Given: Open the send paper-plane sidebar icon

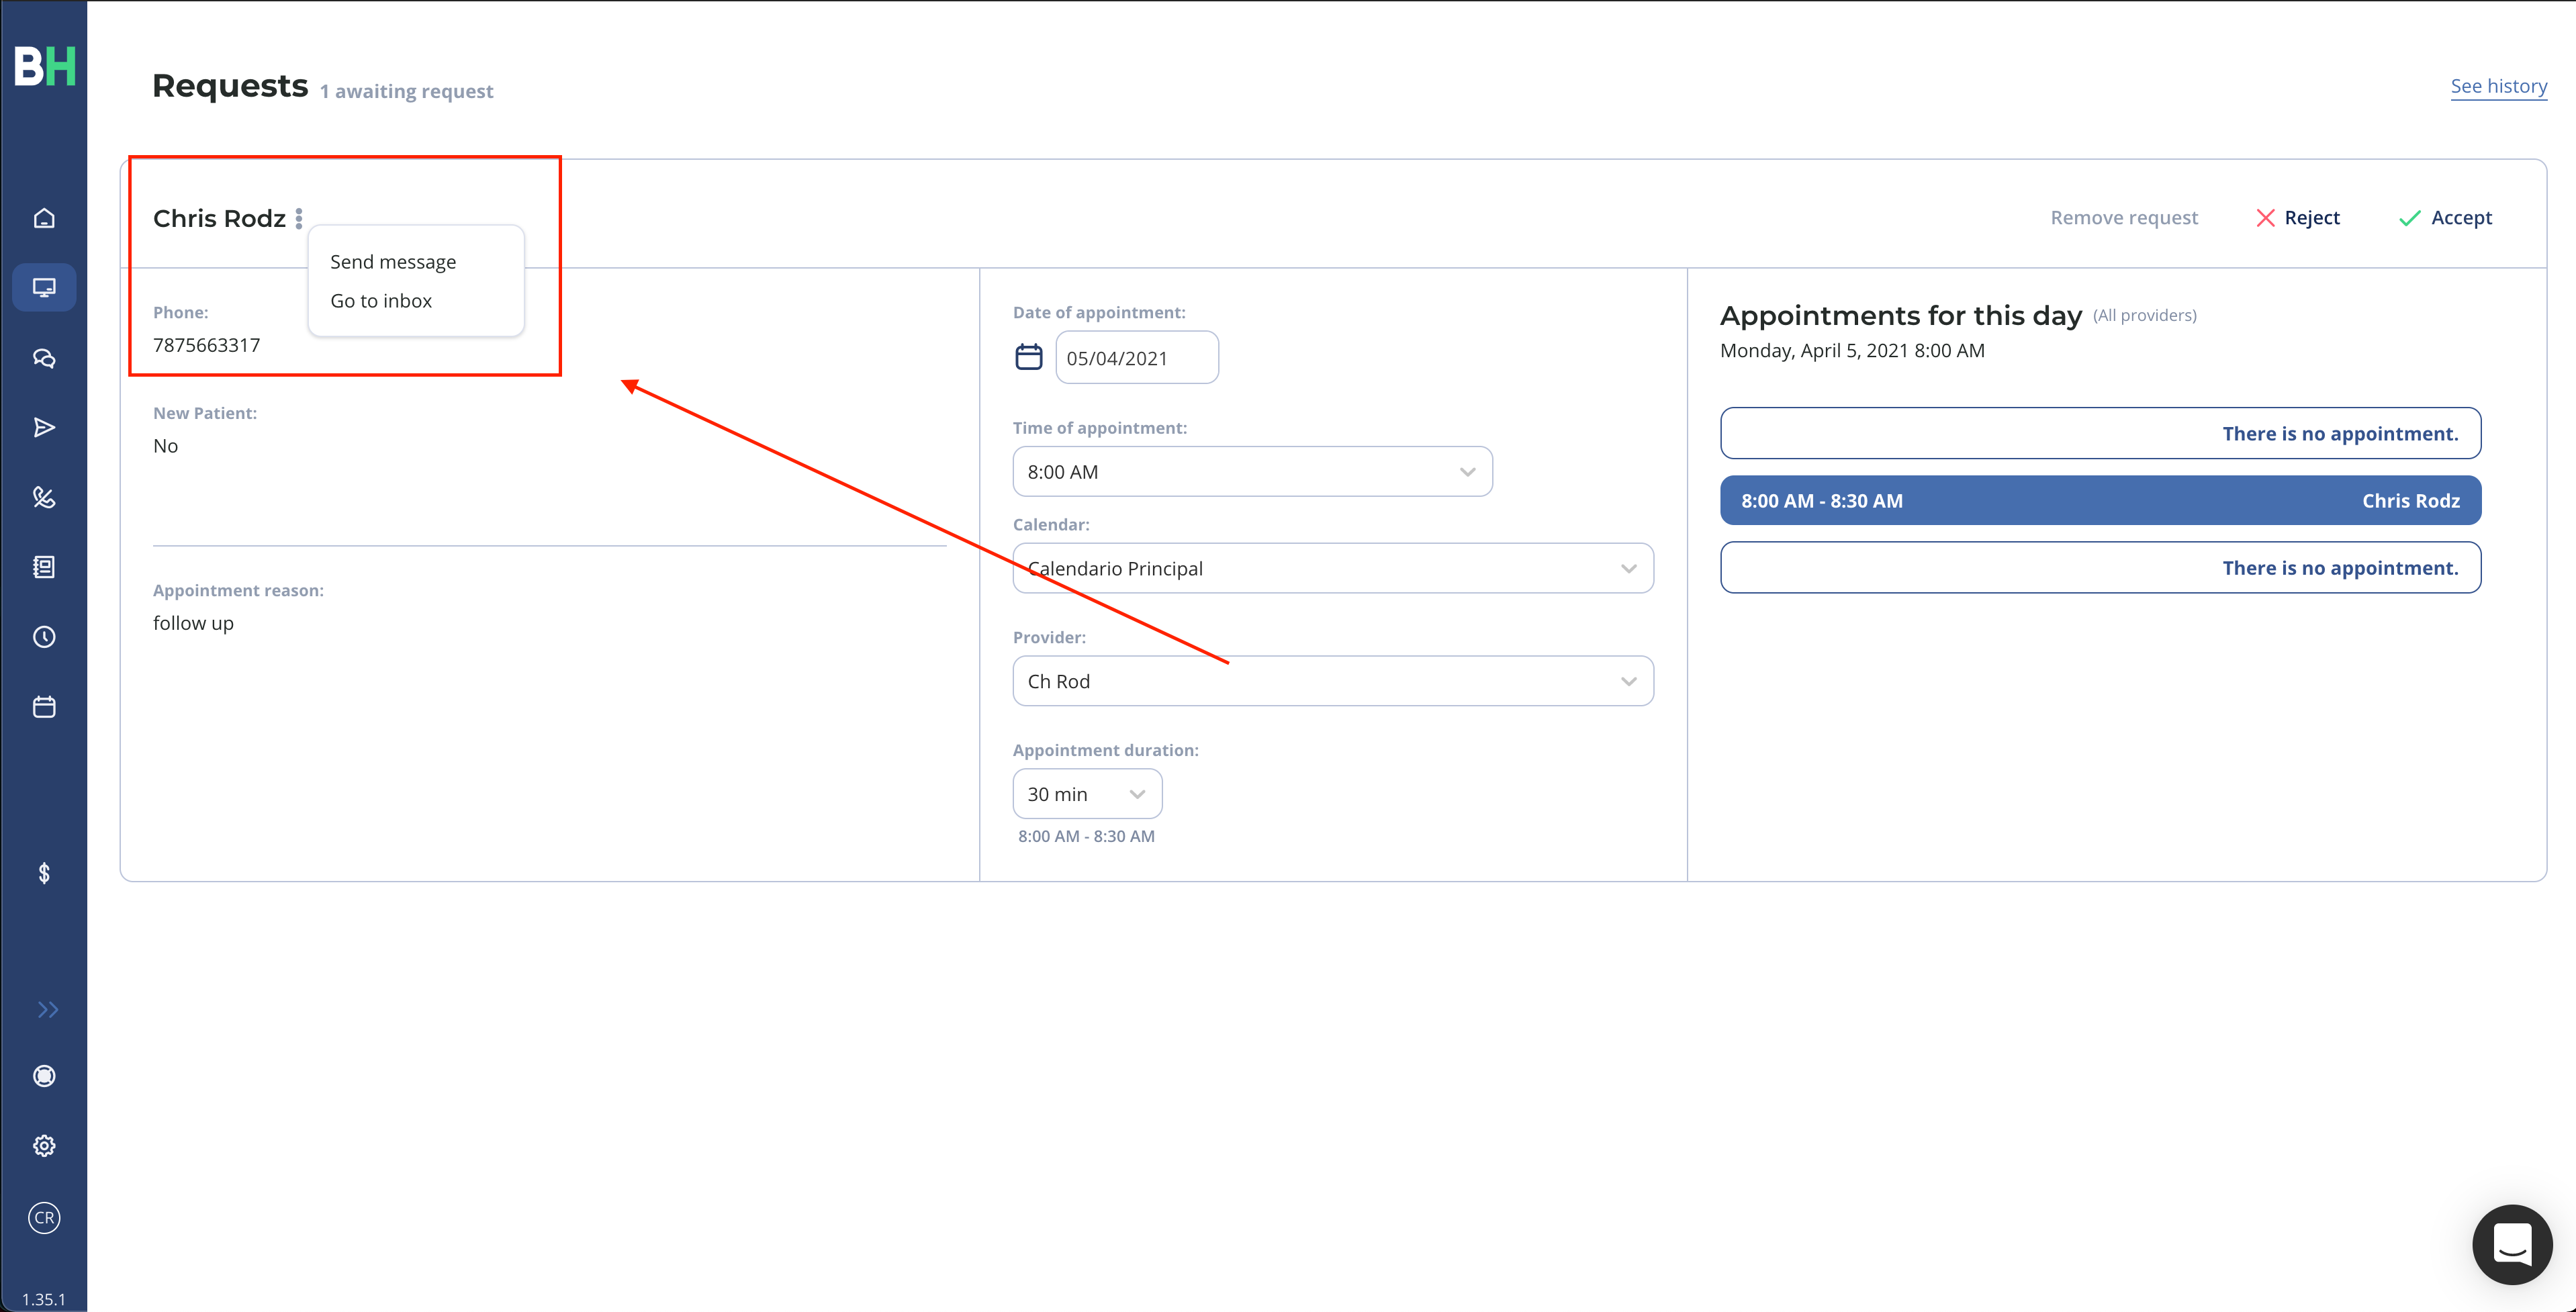Looking at the screenshot, I should (x=44, y=428).
